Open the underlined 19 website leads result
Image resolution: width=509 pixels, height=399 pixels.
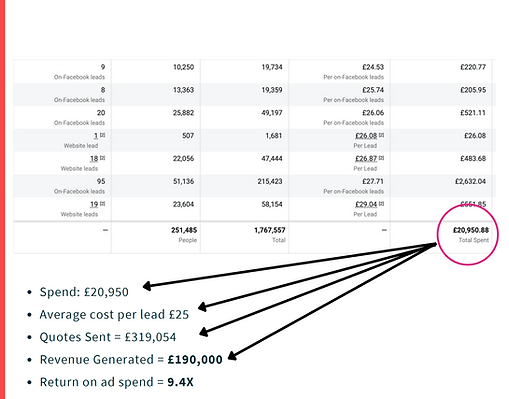[x=94, y=204]
